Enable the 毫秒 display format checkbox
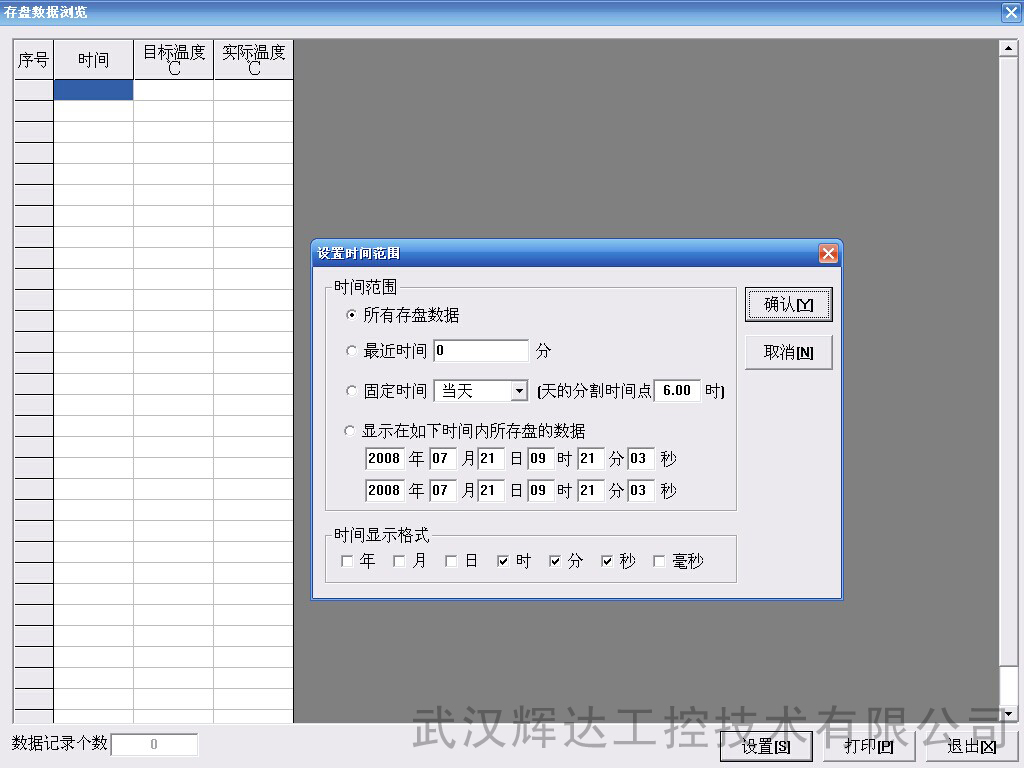This screenshot has width=1024, height=768. coord(659,562)
